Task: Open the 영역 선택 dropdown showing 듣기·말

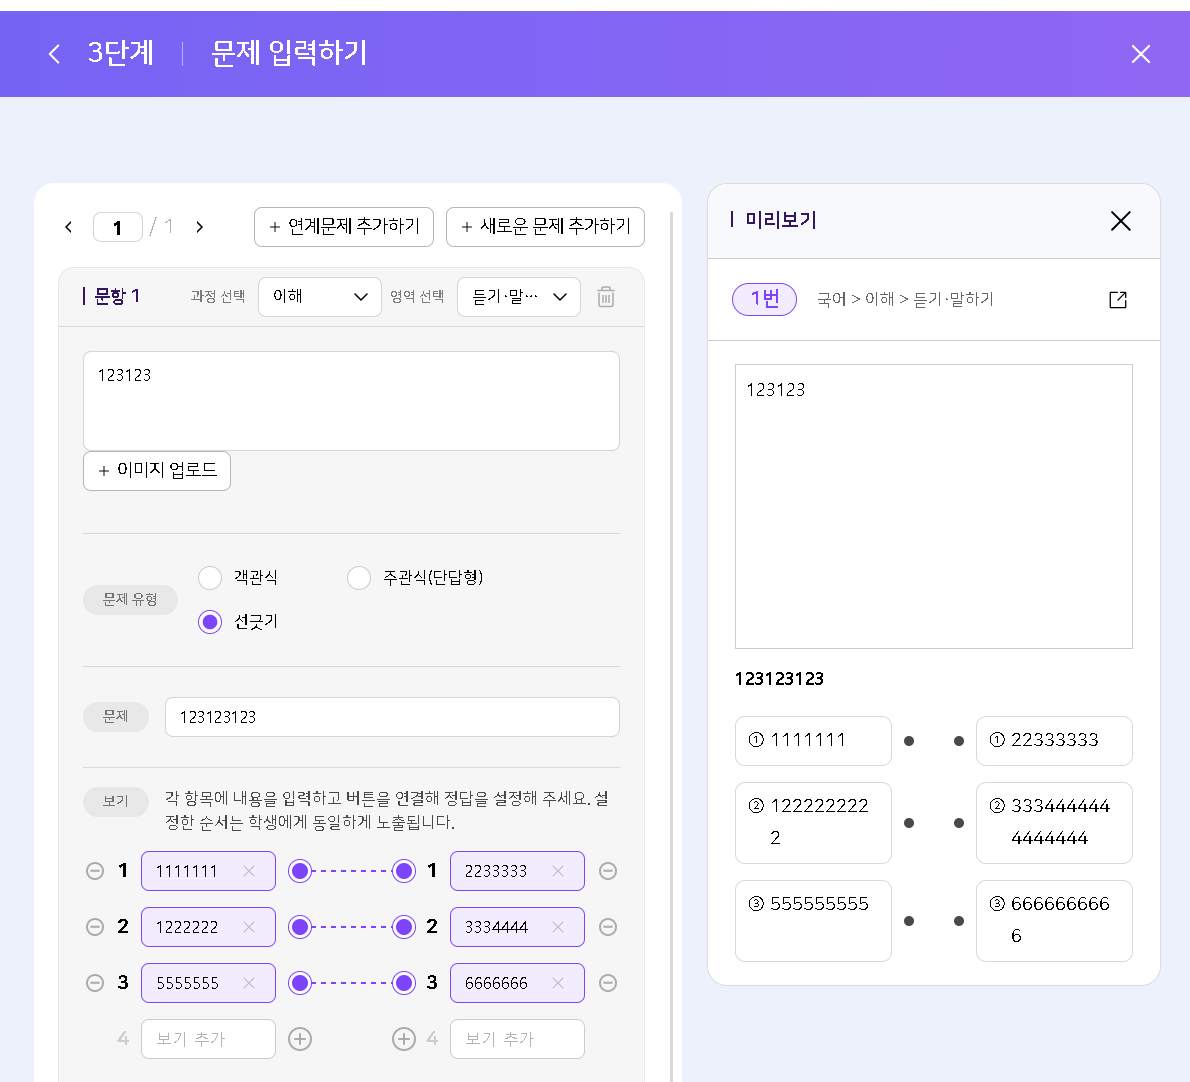Action: (x=518, y=297)
